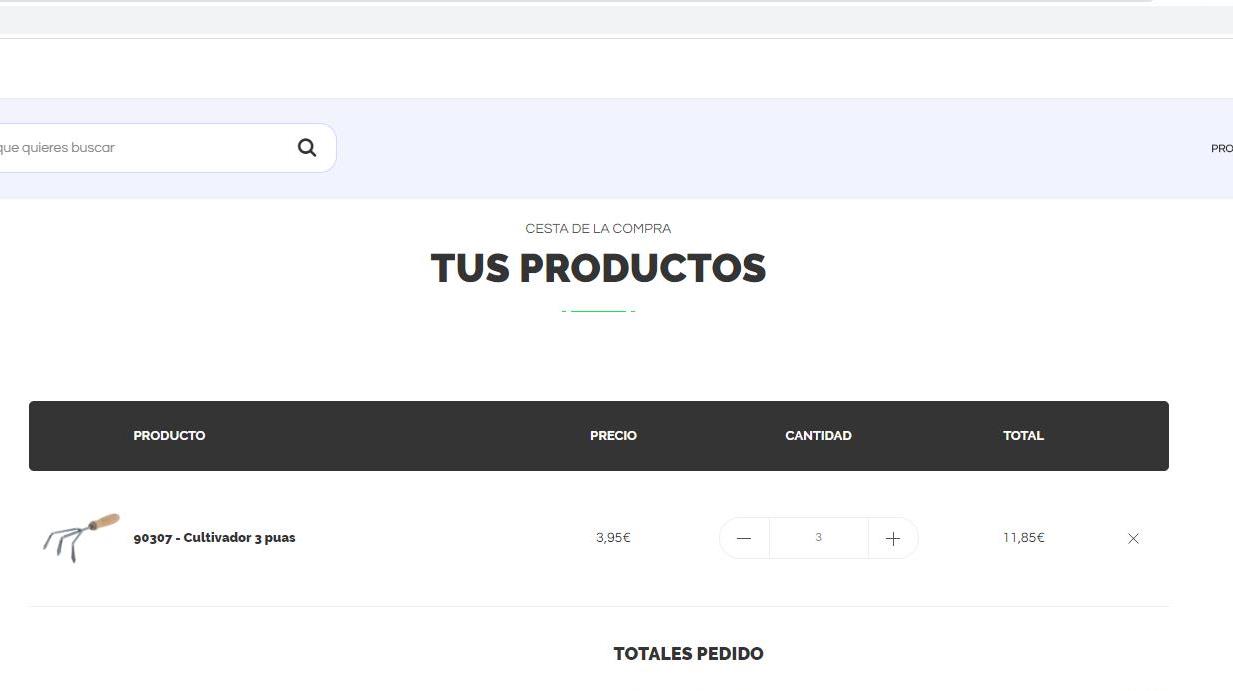
Task: Increase Cultivador quantity with plus icon
Action: click(x=893, y=538)
